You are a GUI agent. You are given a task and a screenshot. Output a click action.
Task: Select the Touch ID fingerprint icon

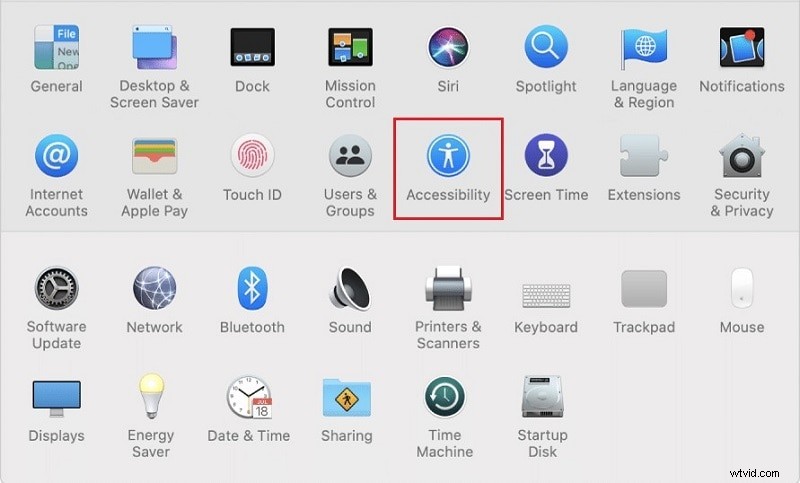[252, 156]
